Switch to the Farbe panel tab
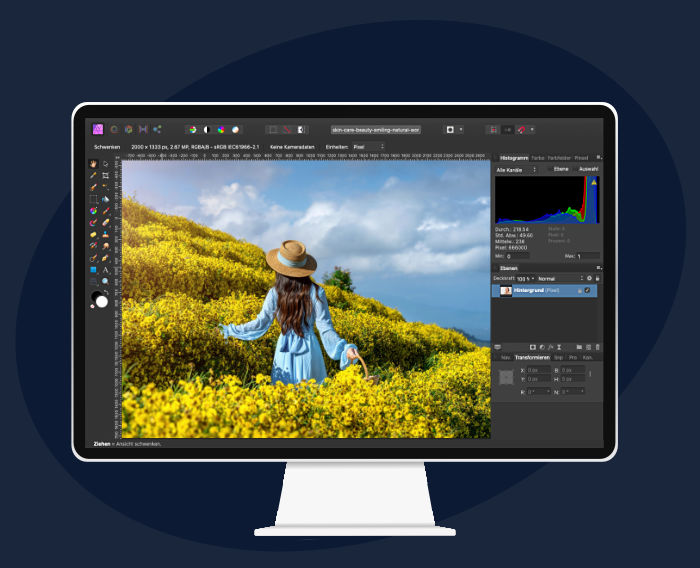Image resolution: width=700 pixels, height=568 pixels. click(x=538, y=158)
